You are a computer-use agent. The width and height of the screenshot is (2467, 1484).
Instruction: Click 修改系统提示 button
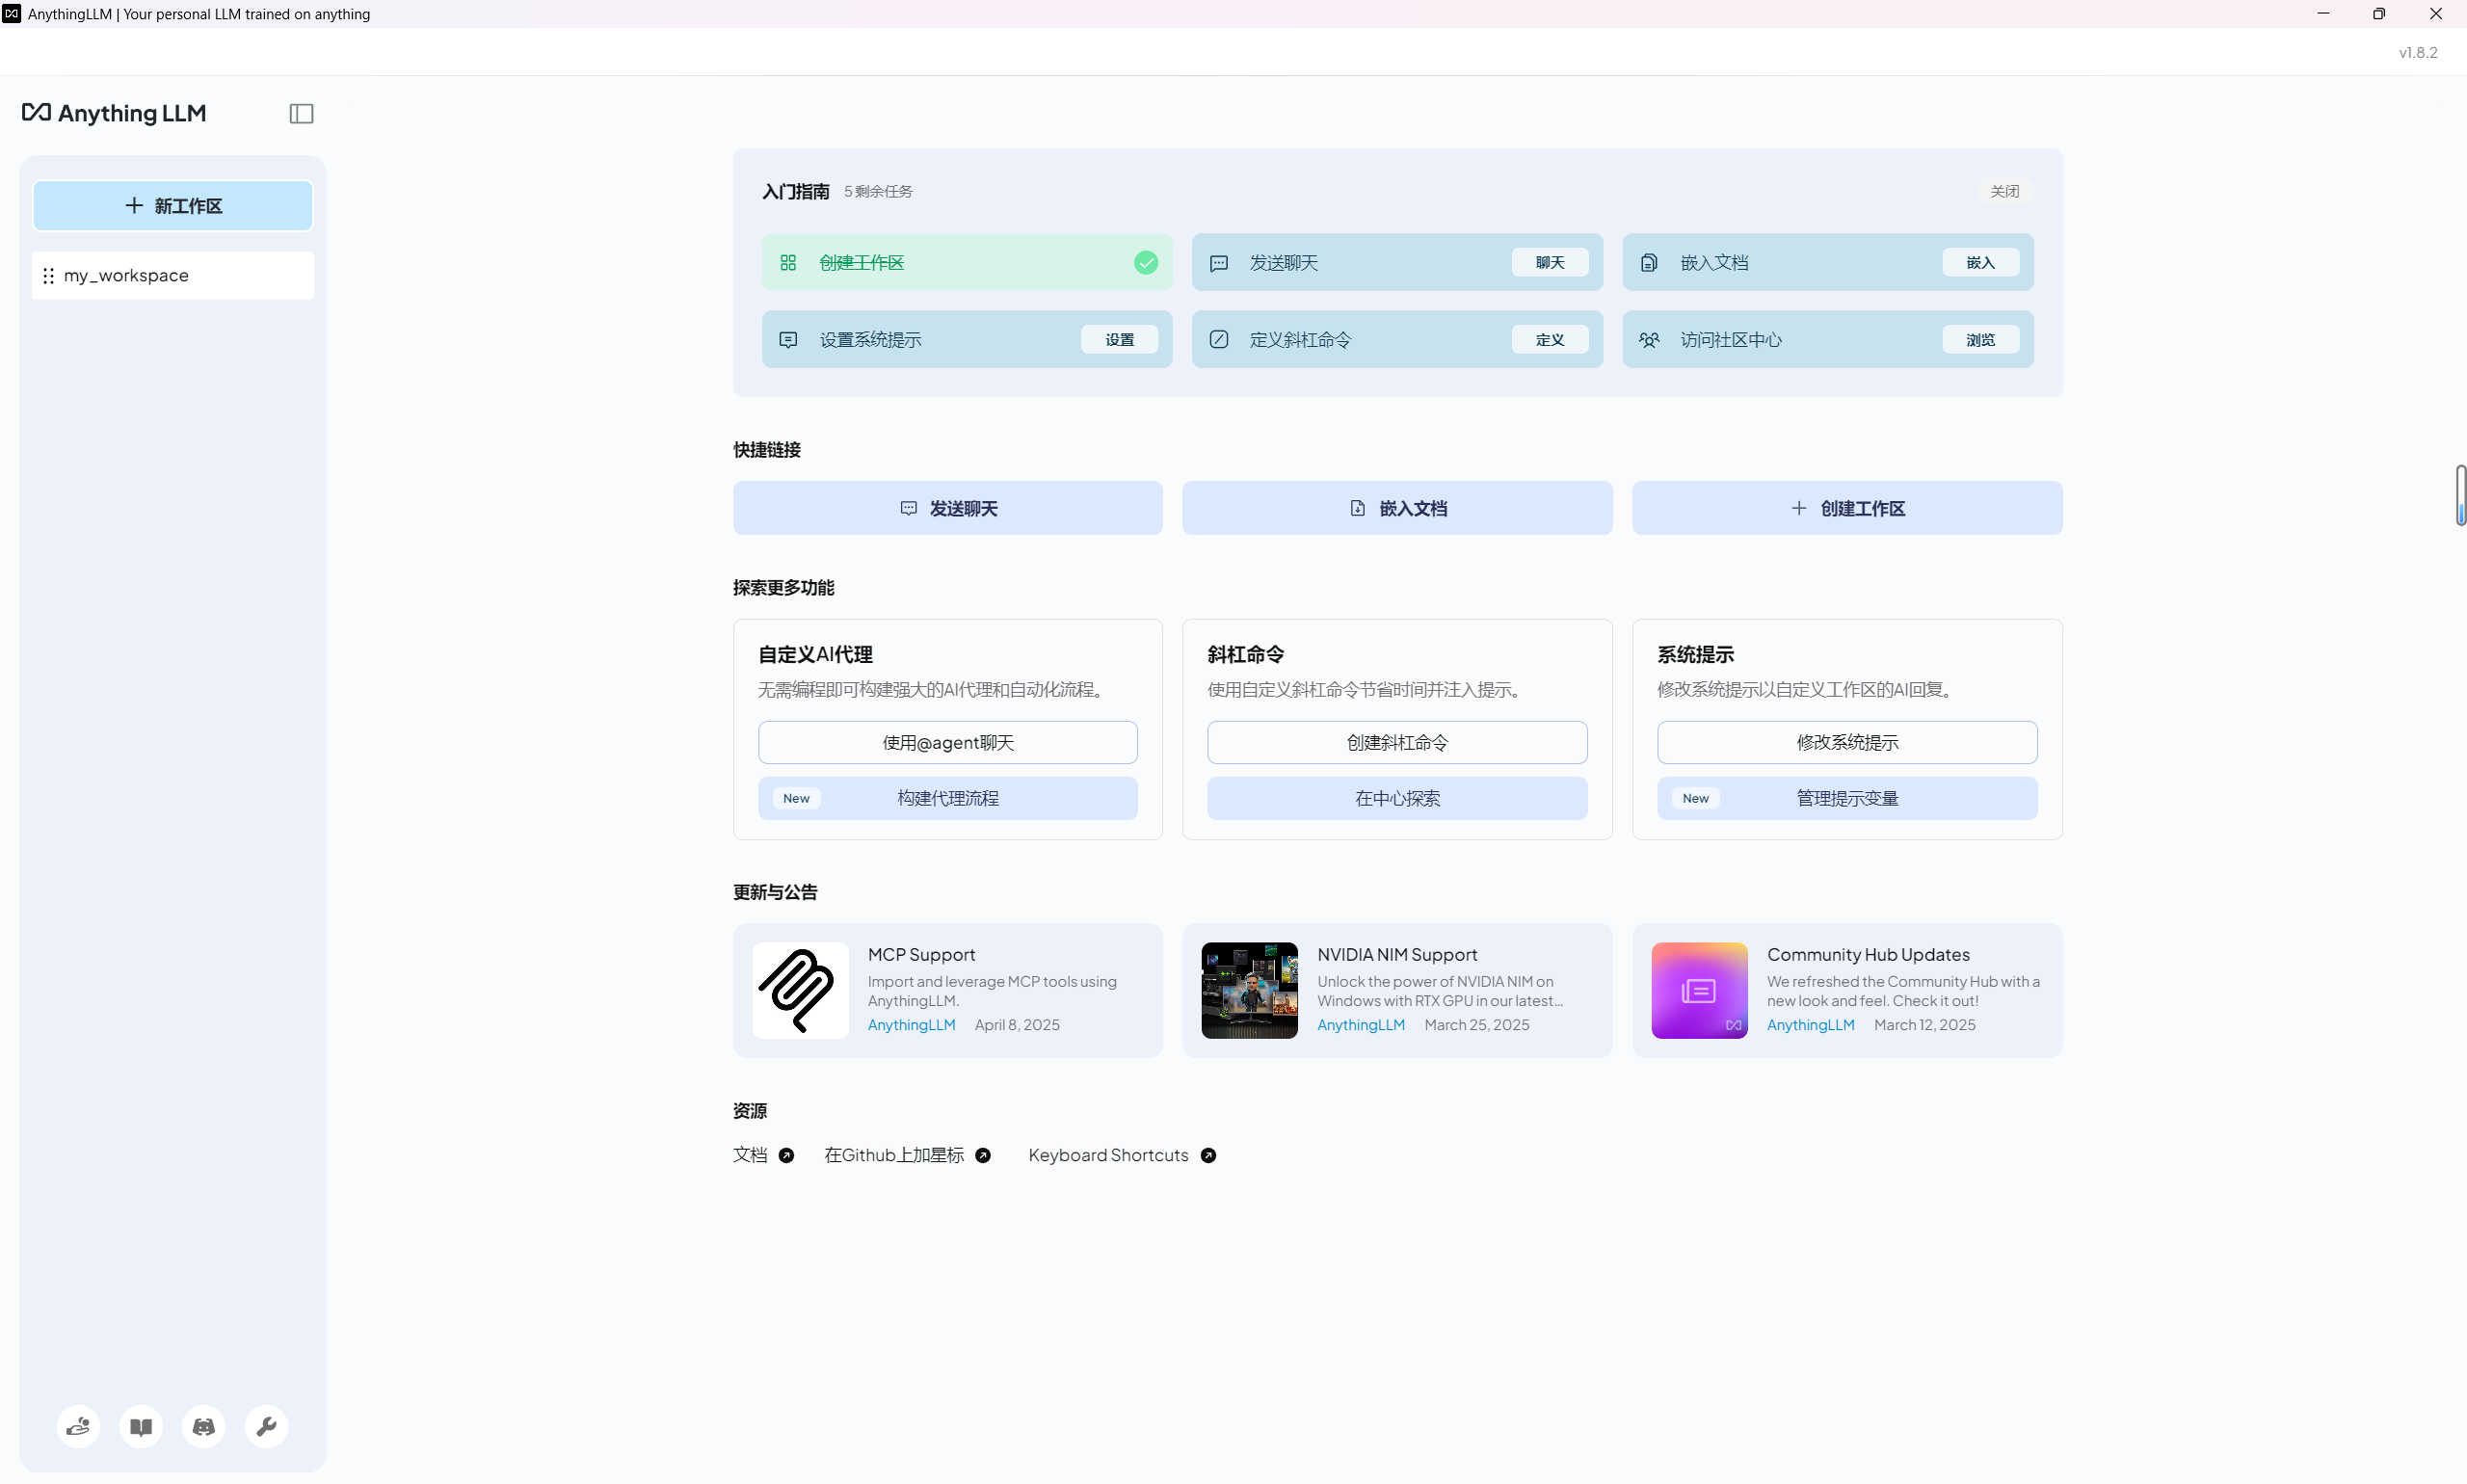[x=1847, y=743]
